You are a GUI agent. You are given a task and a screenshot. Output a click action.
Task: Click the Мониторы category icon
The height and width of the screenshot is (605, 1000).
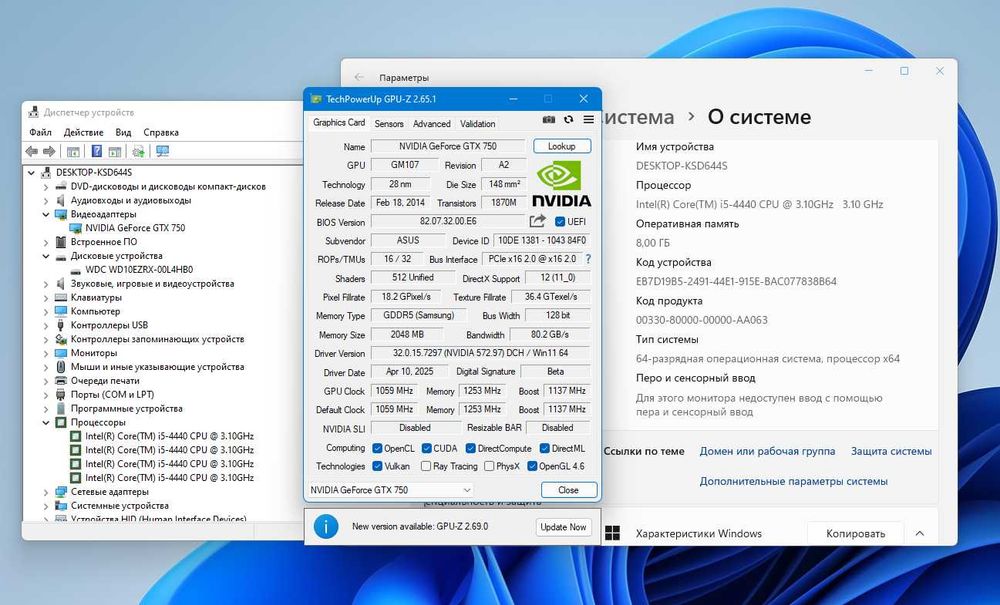click(x=61, y=353)
